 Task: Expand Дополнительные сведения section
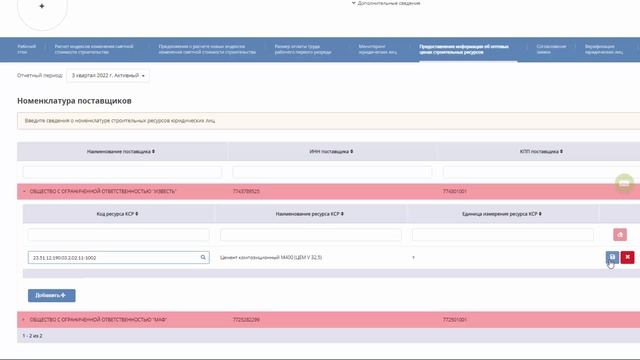click(x=386, y=3)
